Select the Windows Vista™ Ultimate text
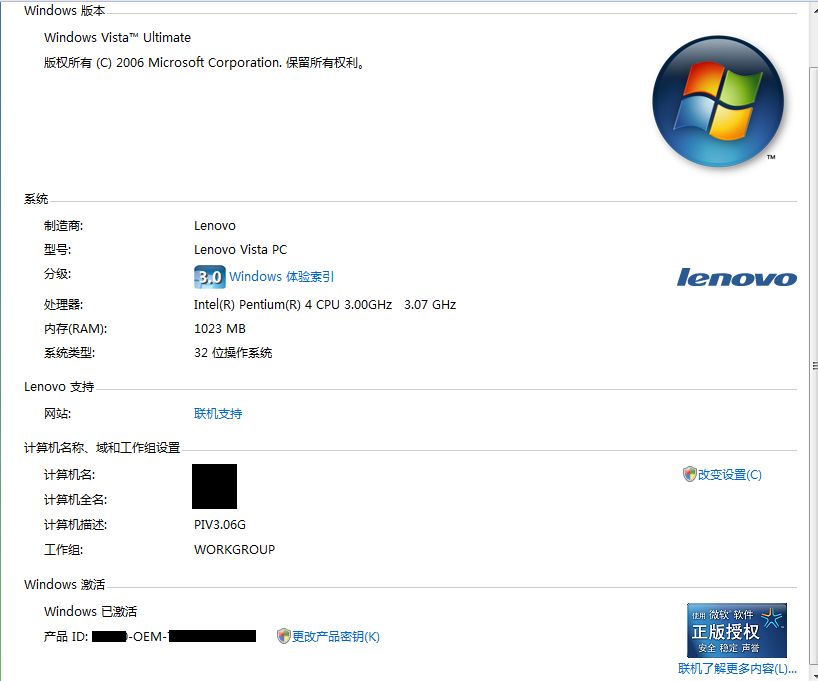Screen dimensions: 818x681 [117, 38]
